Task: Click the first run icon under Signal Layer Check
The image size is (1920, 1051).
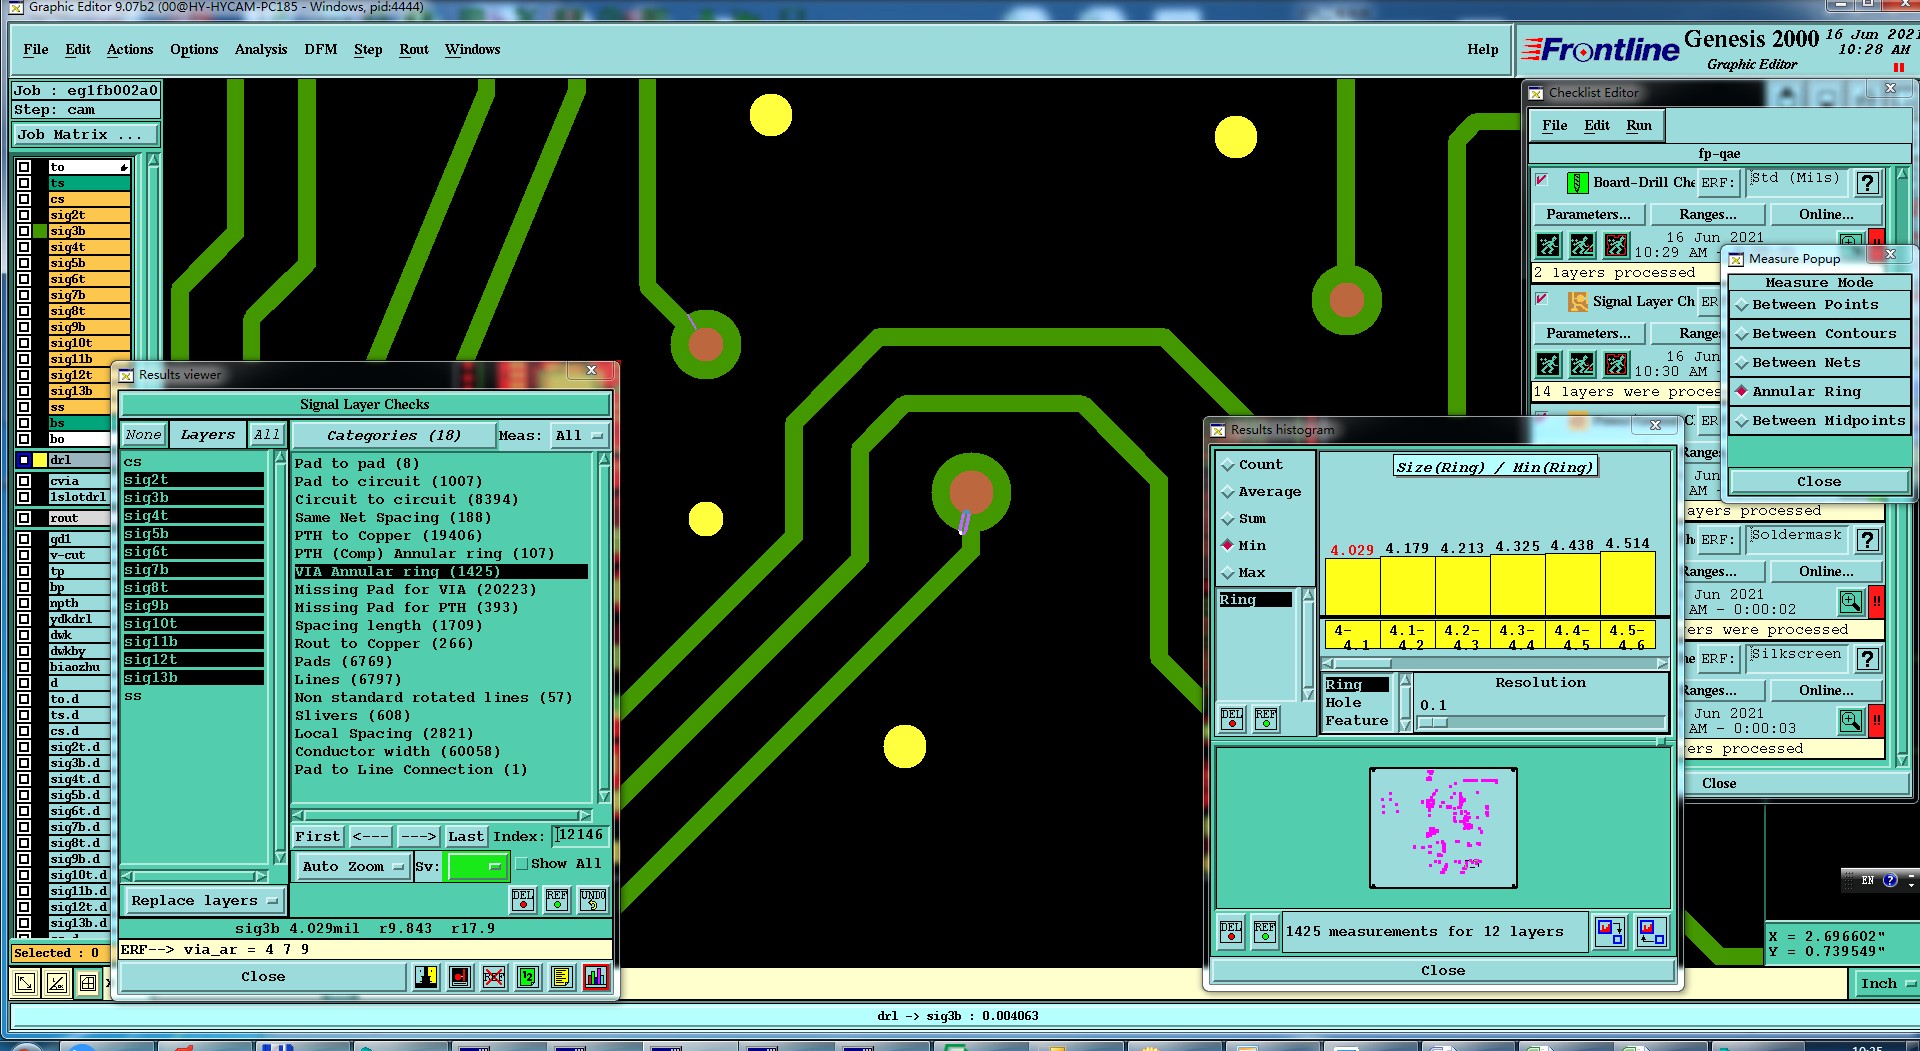Action: point(1548,364)
